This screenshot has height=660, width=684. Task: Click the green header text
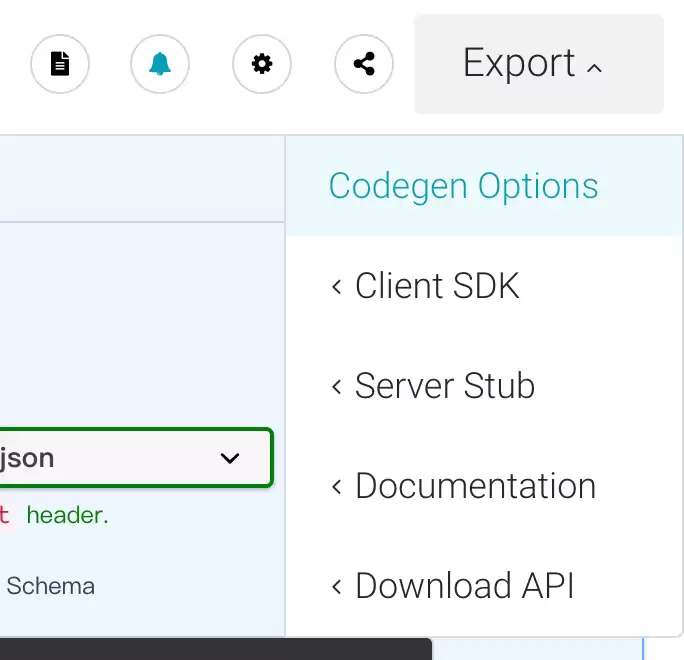point(68,515)
